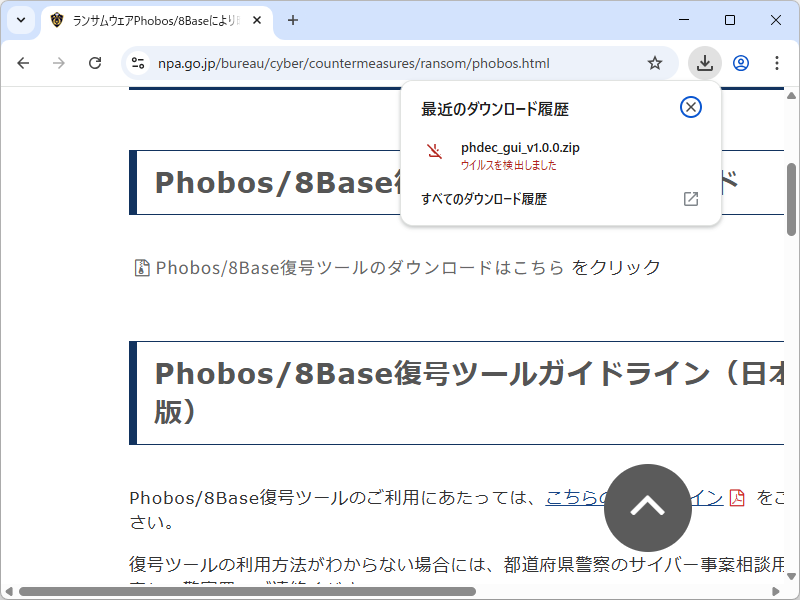This screenshot has width=800, height=600.
Task: Open the downloads tray icon
Action: tap(704, 62)
